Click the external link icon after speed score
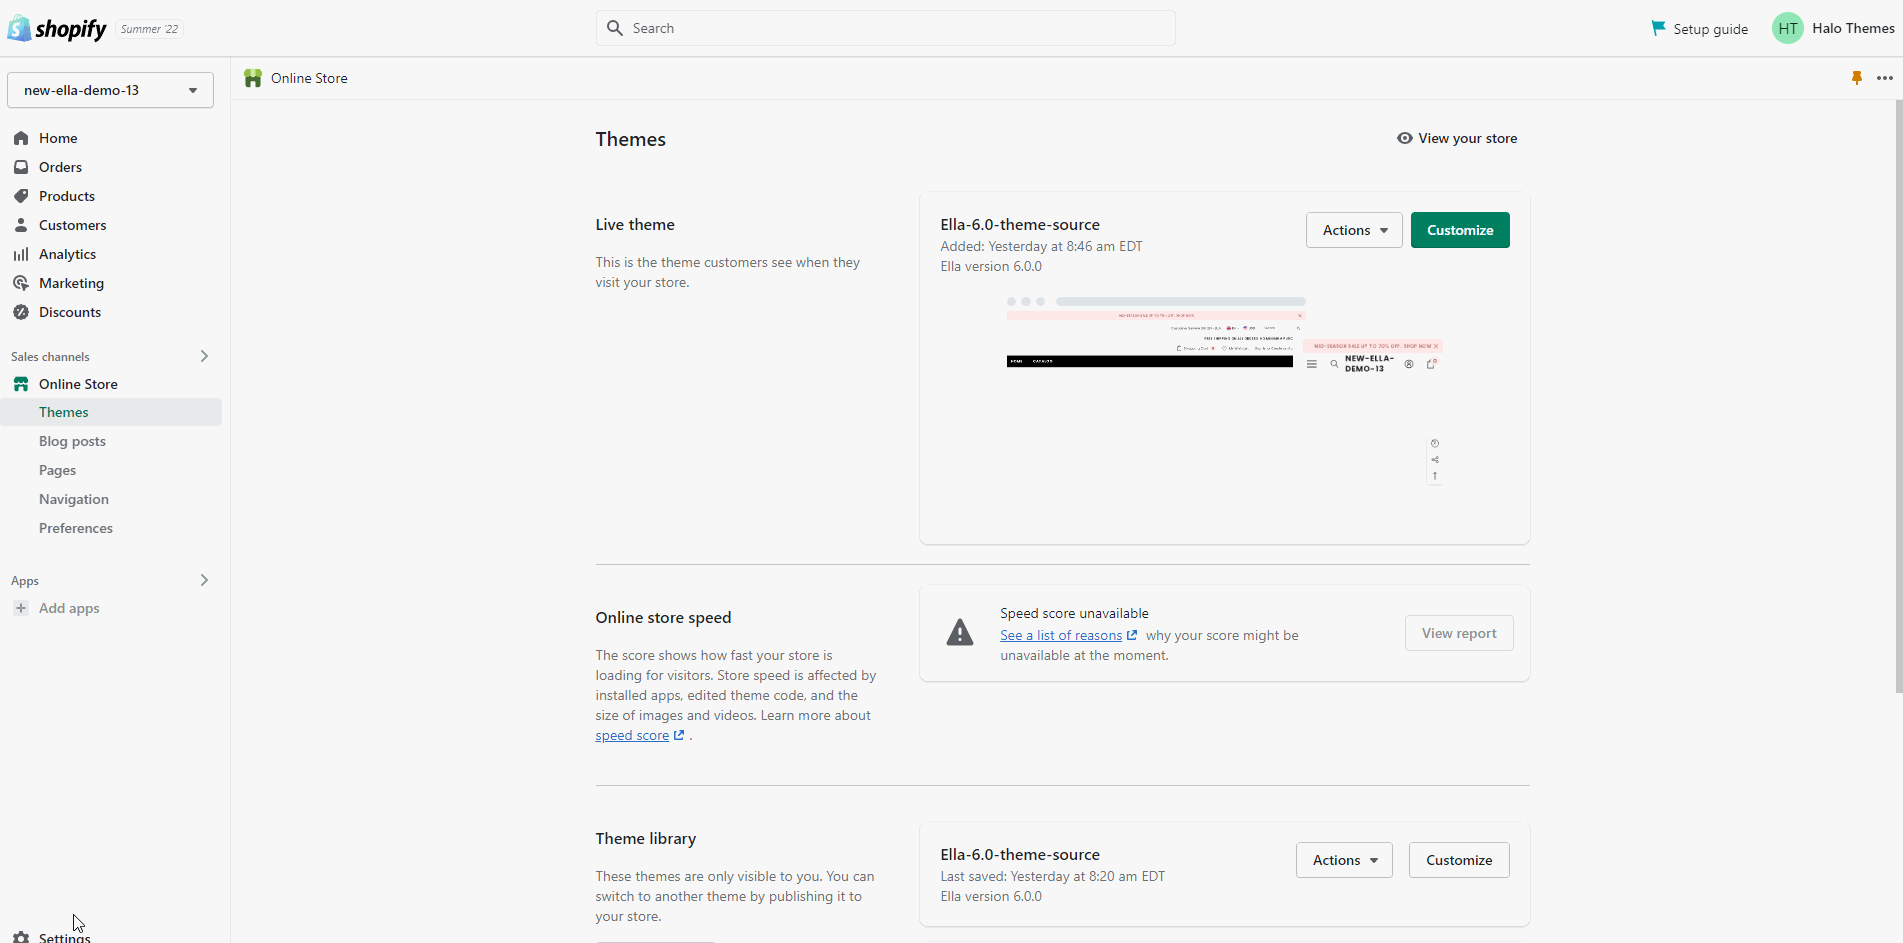Screen dimensions: 1903x943 tap(679, 735)
